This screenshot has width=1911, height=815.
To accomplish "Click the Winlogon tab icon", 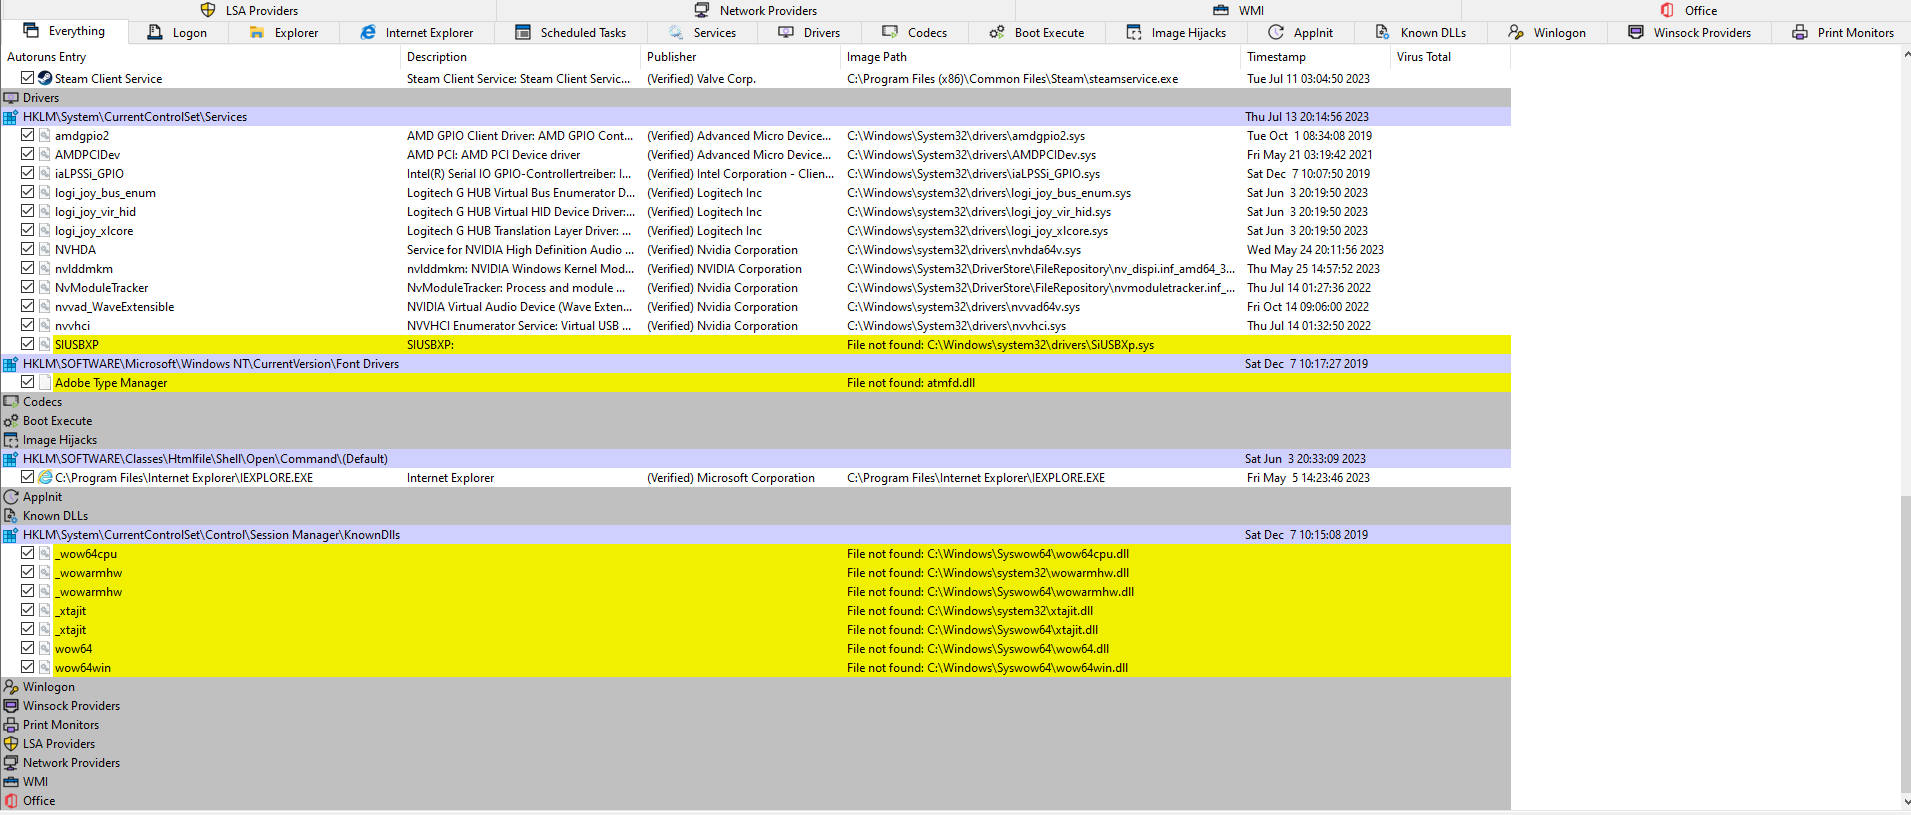I will 1516,32.
